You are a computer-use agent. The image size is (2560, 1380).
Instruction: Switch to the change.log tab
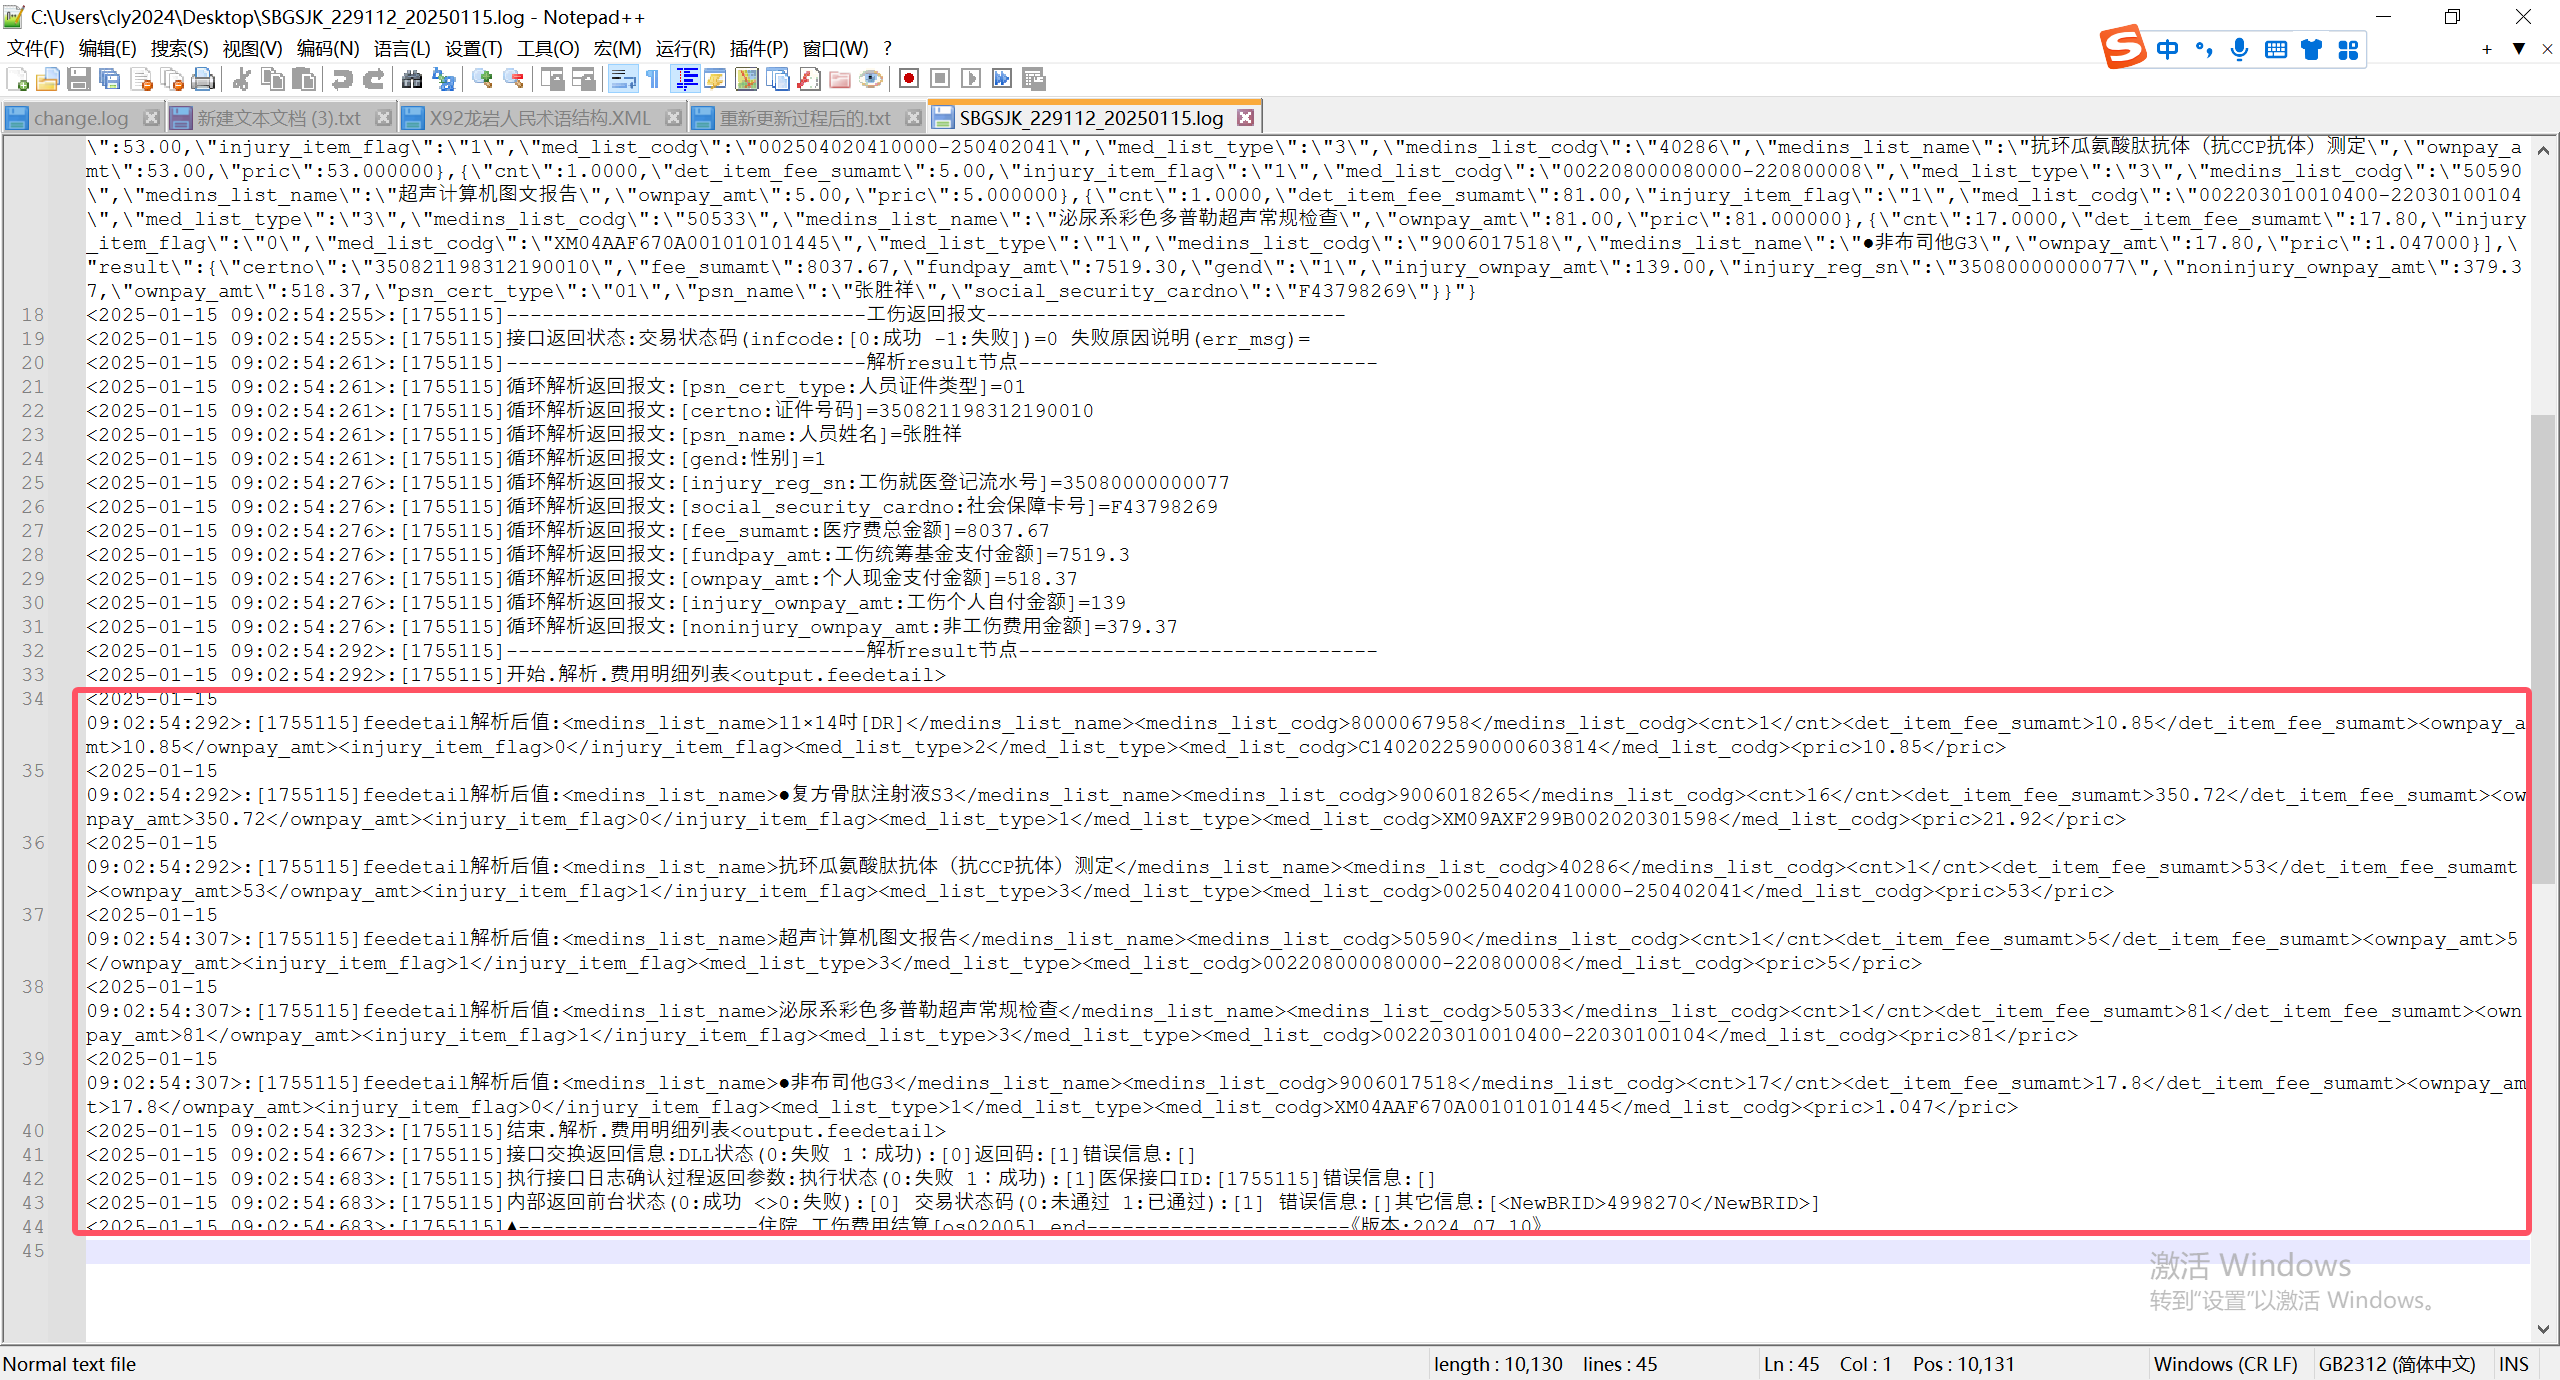coord(80,118)
